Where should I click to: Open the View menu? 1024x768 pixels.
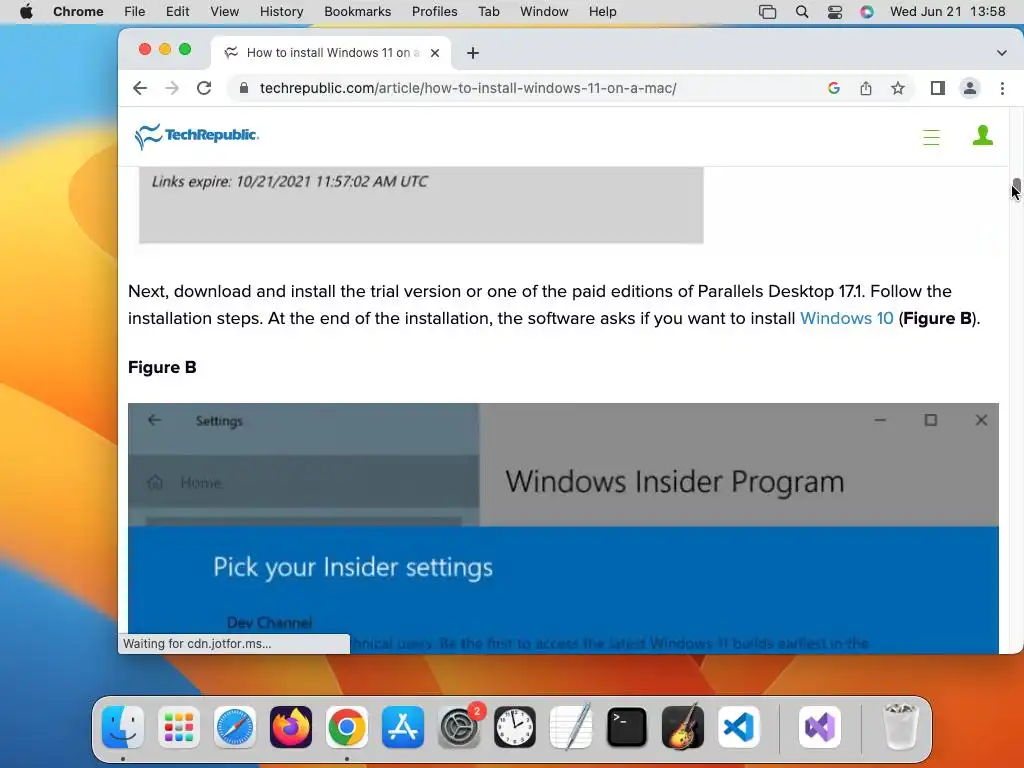(225, 12)
